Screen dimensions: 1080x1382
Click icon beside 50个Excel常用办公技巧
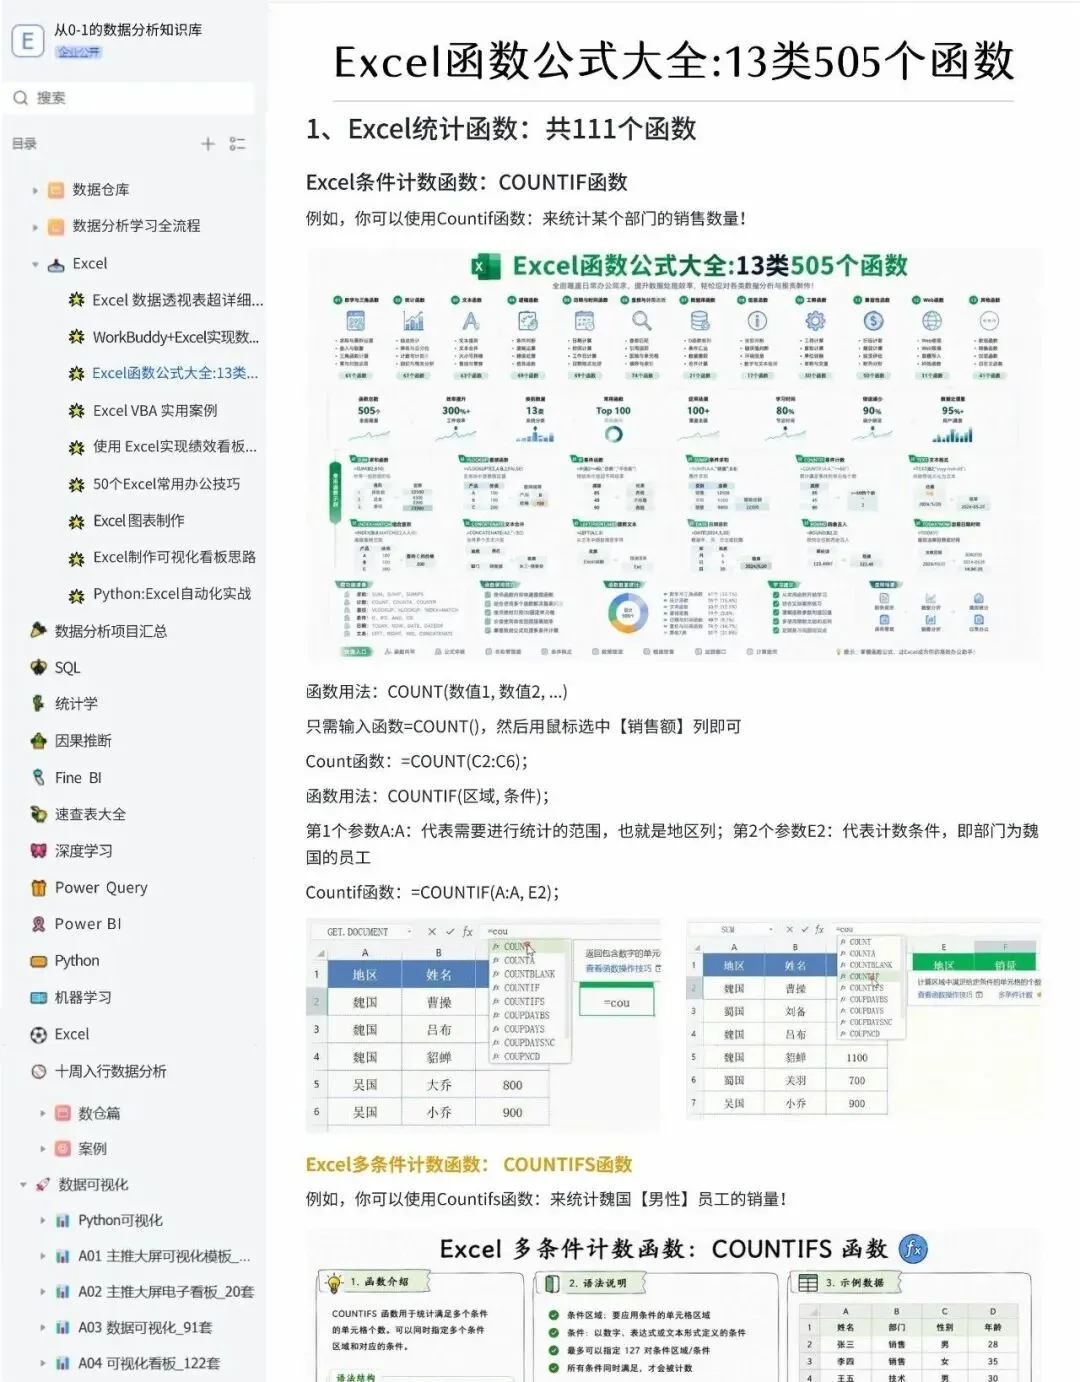76,484
